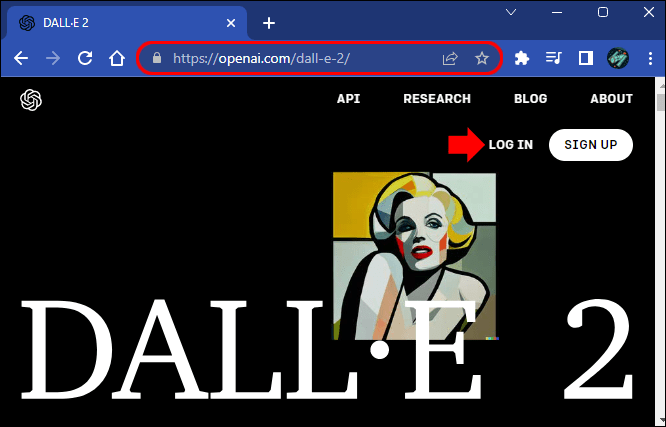Open the user profile avatar

click(618, 58)
